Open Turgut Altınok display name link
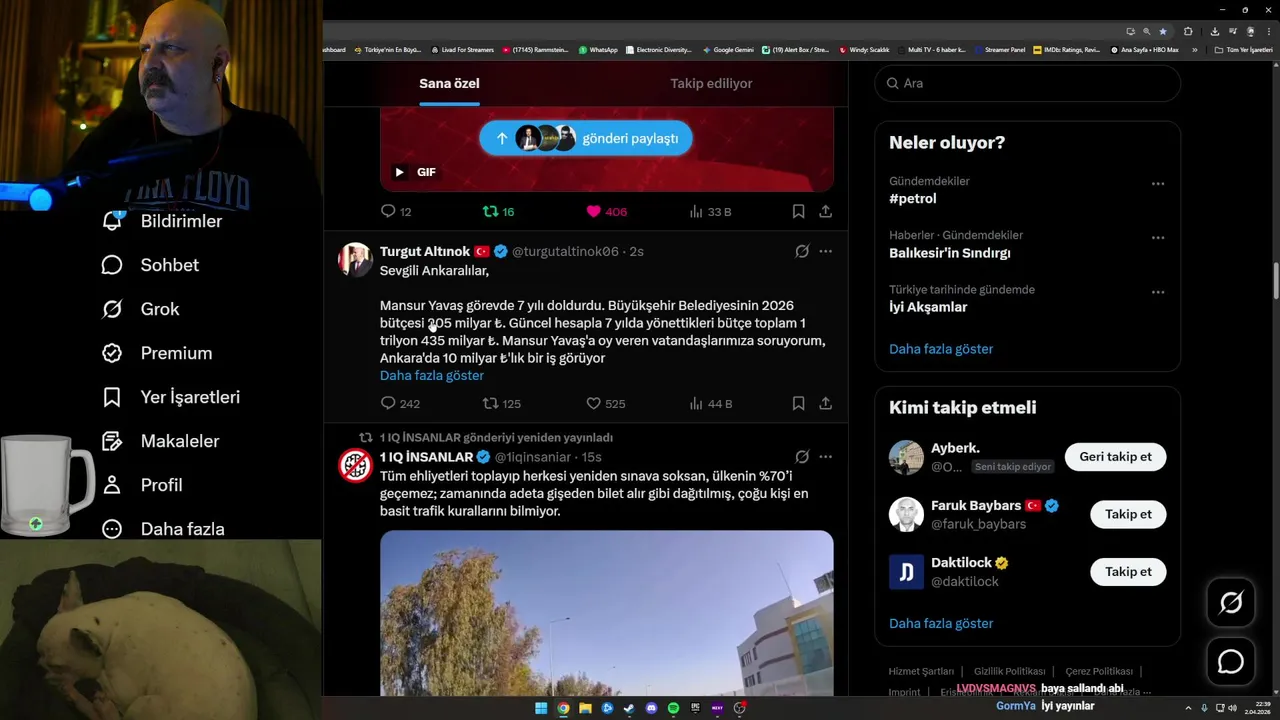The image size is (1280, 720). [x=425, y=251]
